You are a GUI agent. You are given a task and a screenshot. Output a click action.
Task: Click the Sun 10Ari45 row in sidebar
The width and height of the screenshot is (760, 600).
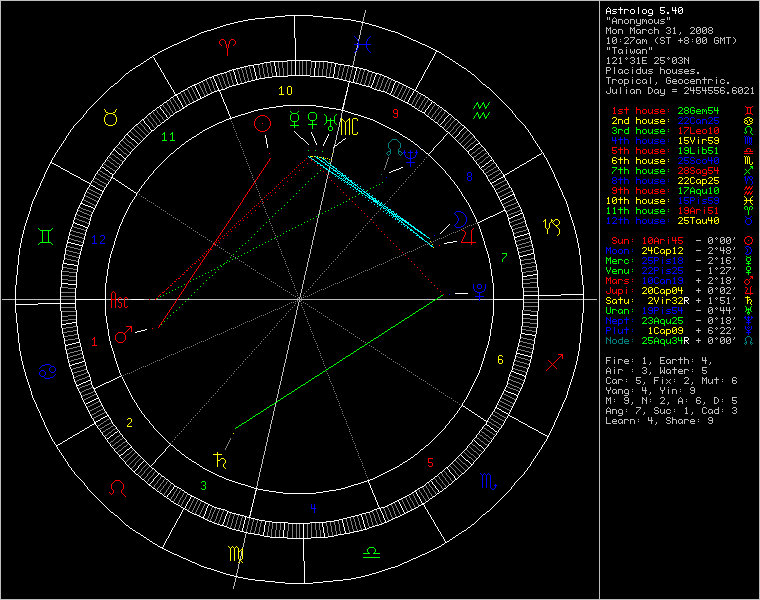681,241
